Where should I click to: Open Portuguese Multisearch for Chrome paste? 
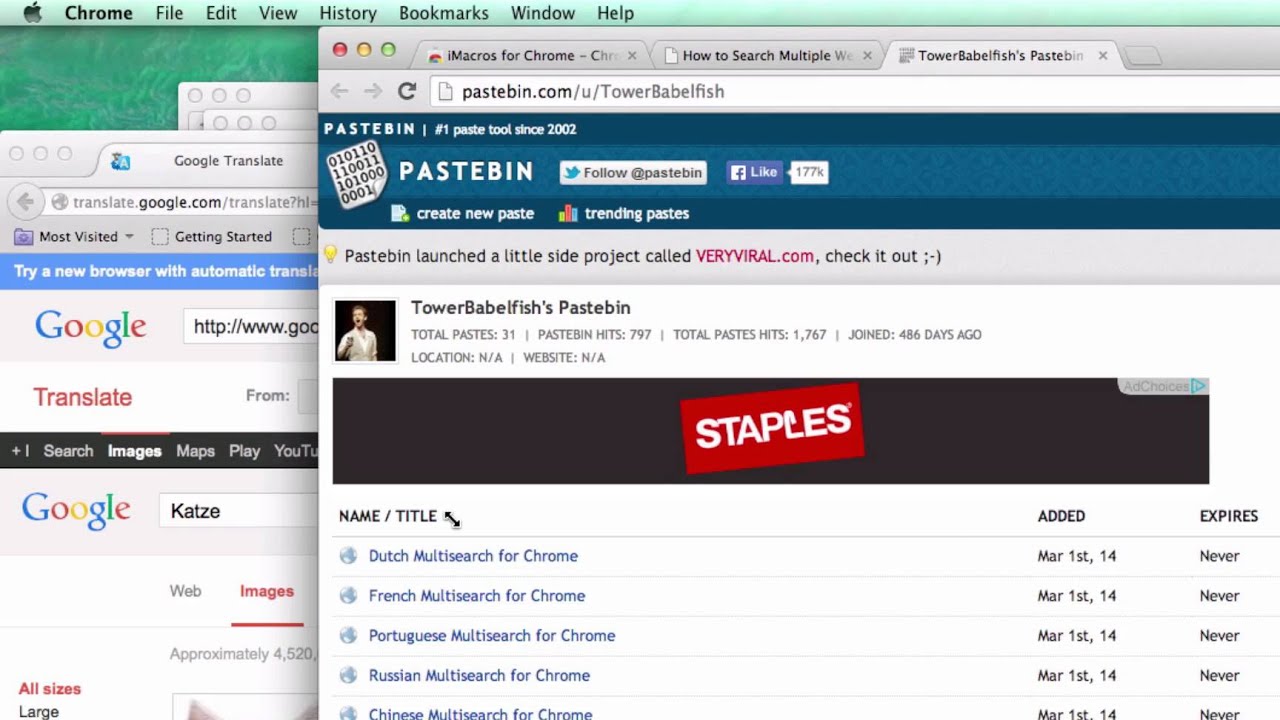[x=492, y=636]
